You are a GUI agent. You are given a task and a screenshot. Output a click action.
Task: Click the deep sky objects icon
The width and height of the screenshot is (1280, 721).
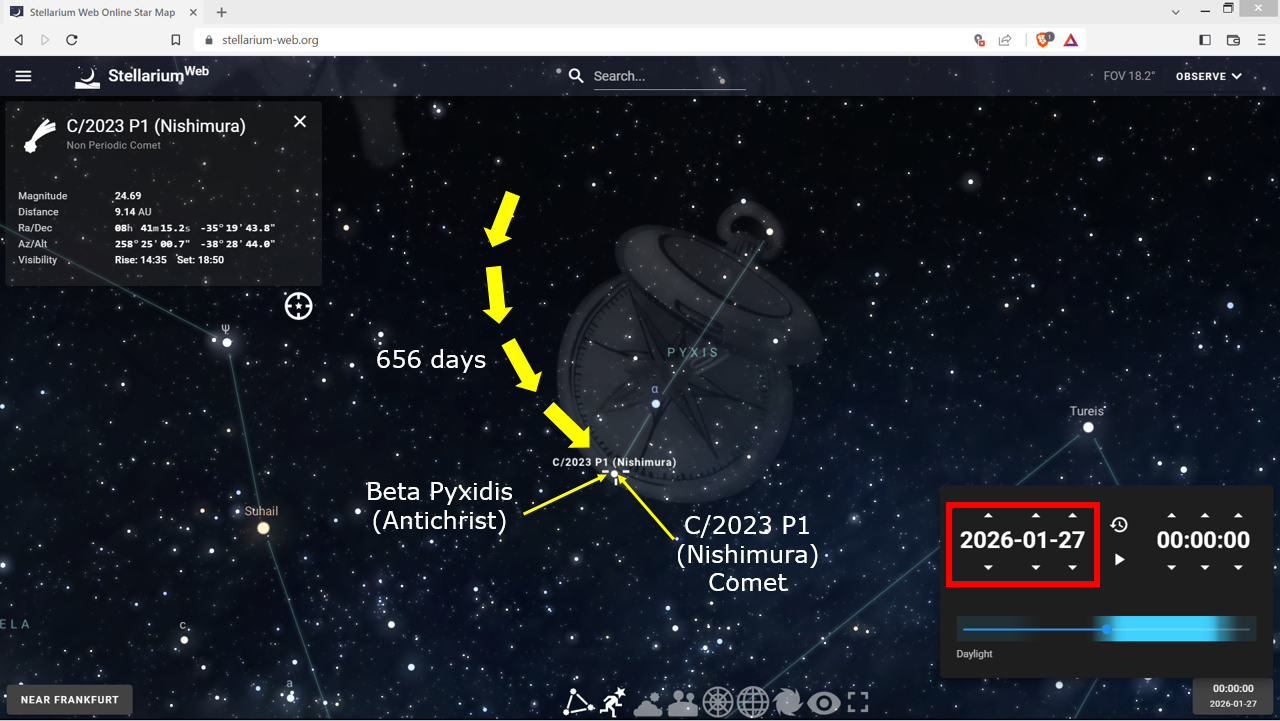coord(788,702)
